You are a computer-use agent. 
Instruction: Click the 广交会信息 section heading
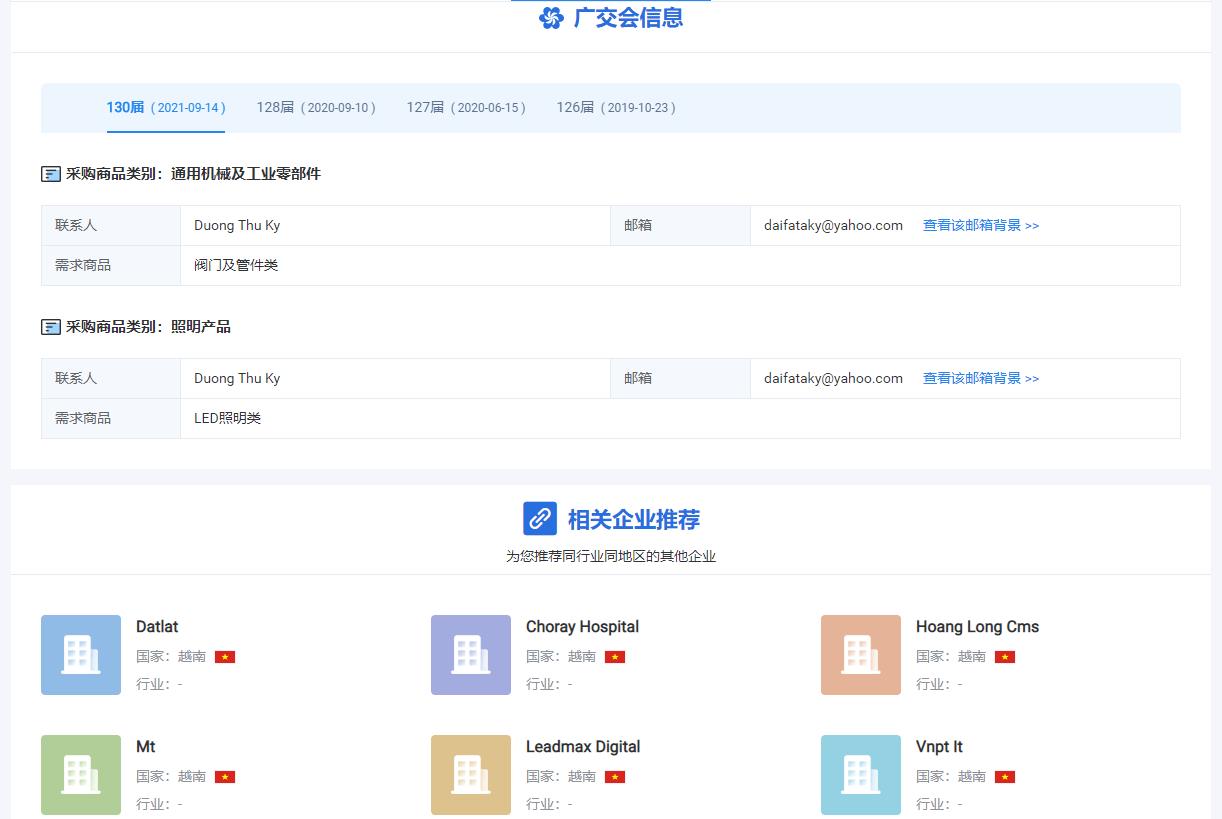coord(628,18)
